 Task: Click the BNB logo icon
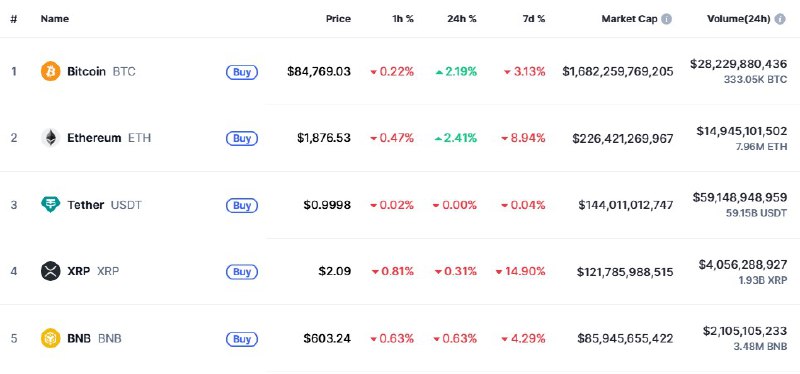click(x=51, y=338)
